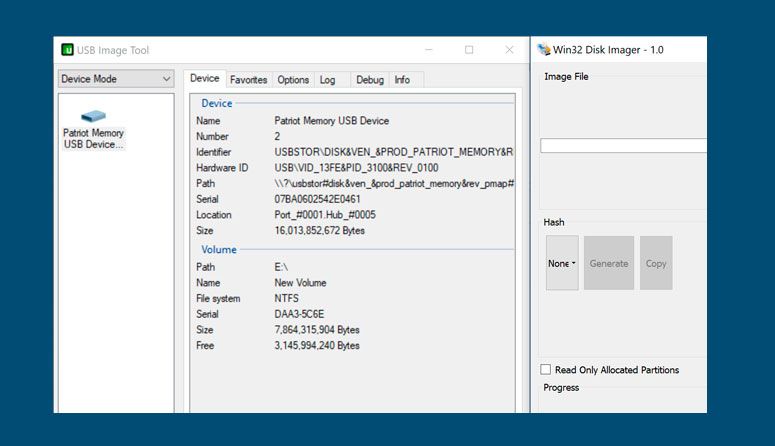
Task: Click device name 'Patriot Memory USB Device' value
Action: 332,121
